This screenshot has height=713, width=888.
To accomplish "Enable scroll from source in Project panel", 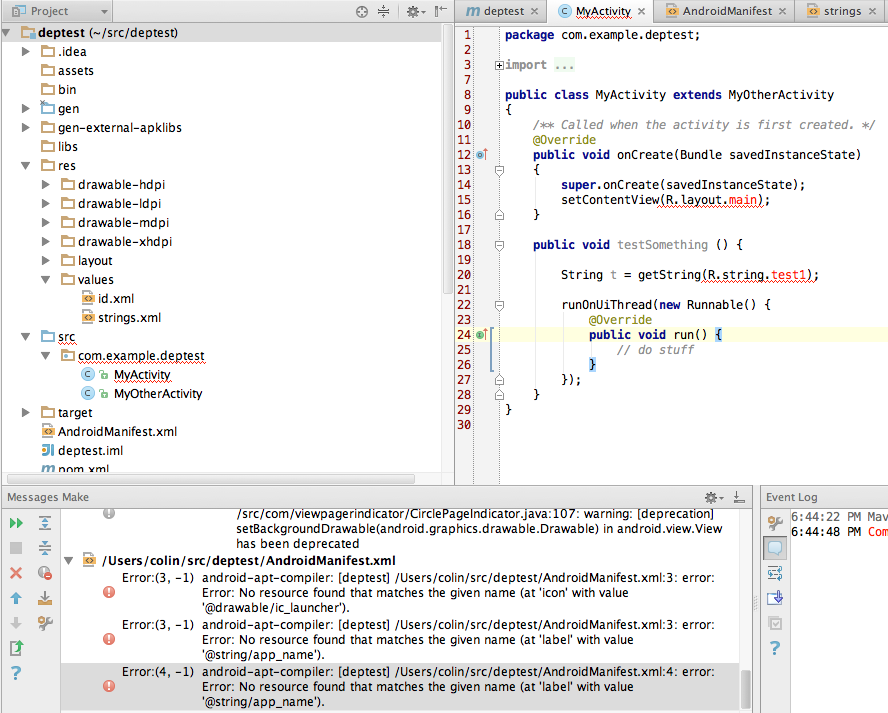I will click(x=362, y=12).
